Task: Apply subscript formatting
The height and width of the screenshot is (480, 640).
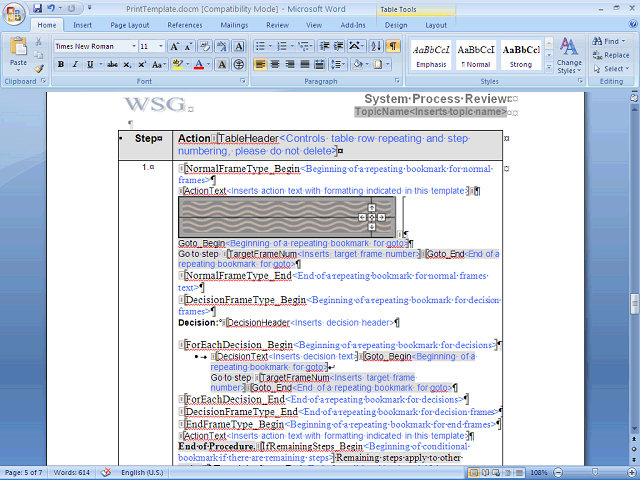Action: point(127,64)
